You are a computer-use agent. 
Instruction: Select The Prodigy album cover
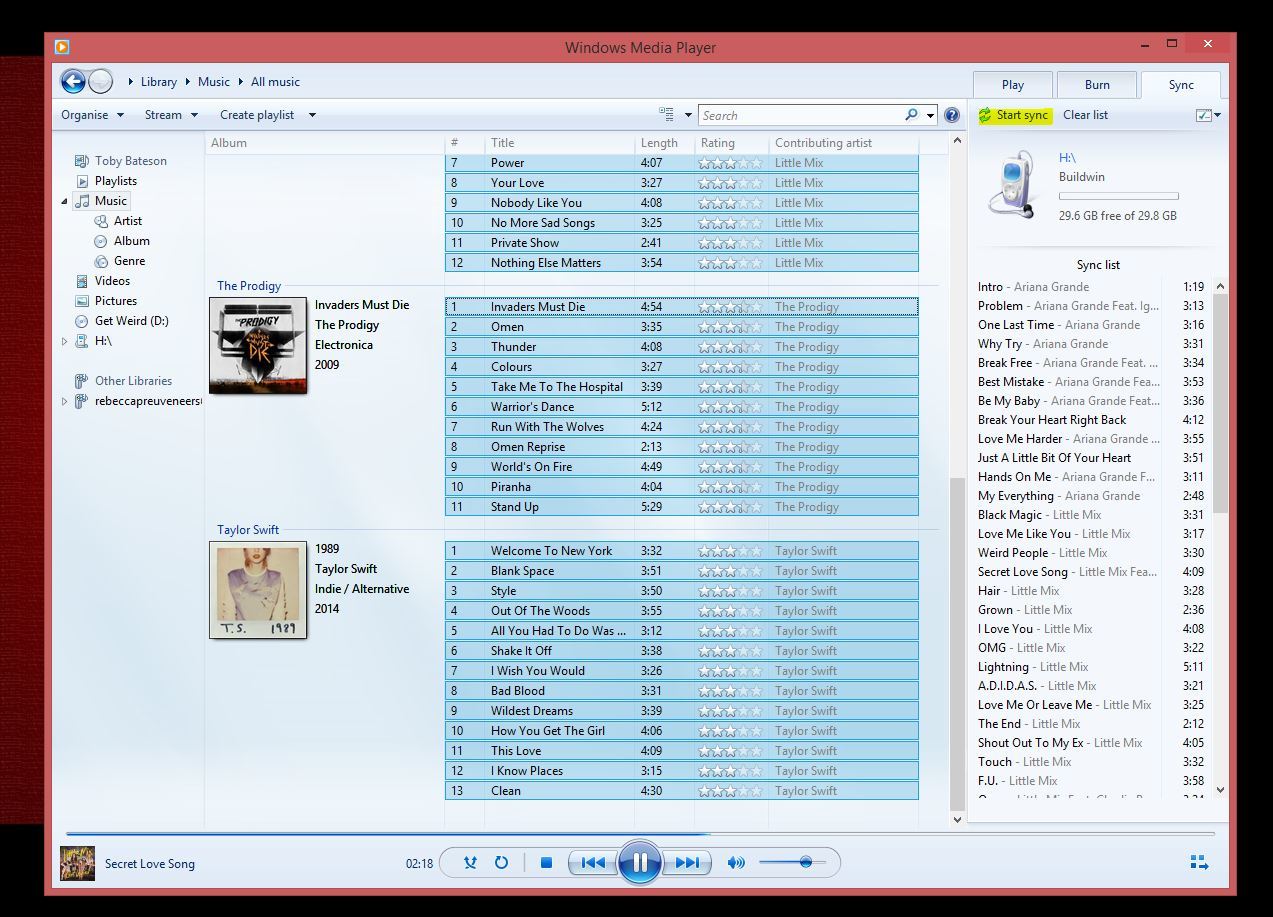[x=258, y=345]
